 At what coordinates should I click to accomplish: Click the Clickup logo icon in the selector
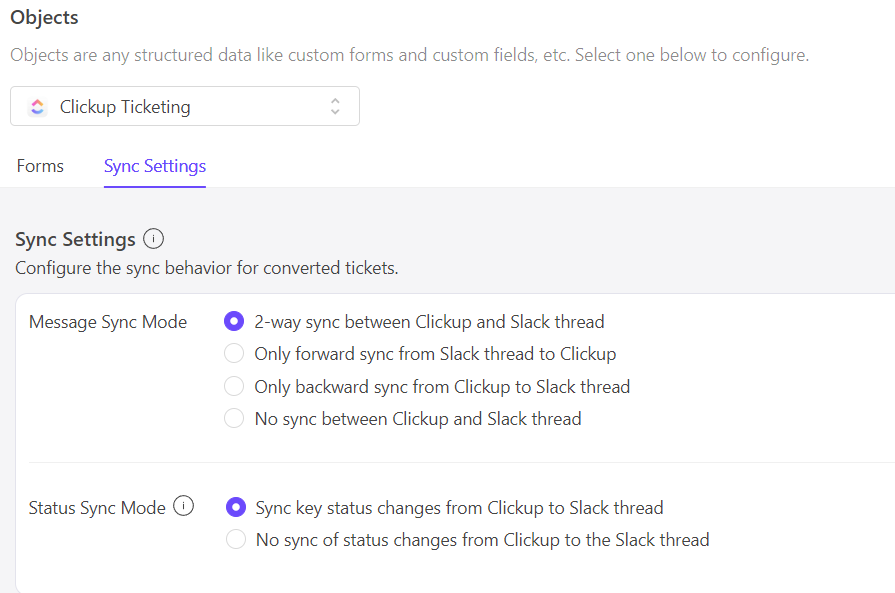37,107
